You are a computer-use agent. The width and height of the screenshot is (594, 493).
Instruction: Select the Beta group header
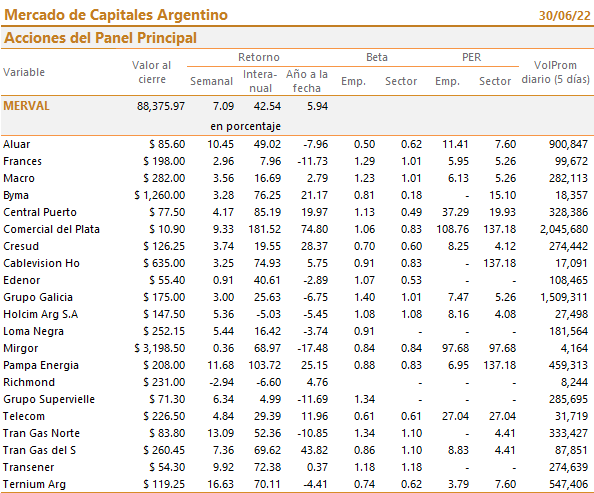coord(377,57)
